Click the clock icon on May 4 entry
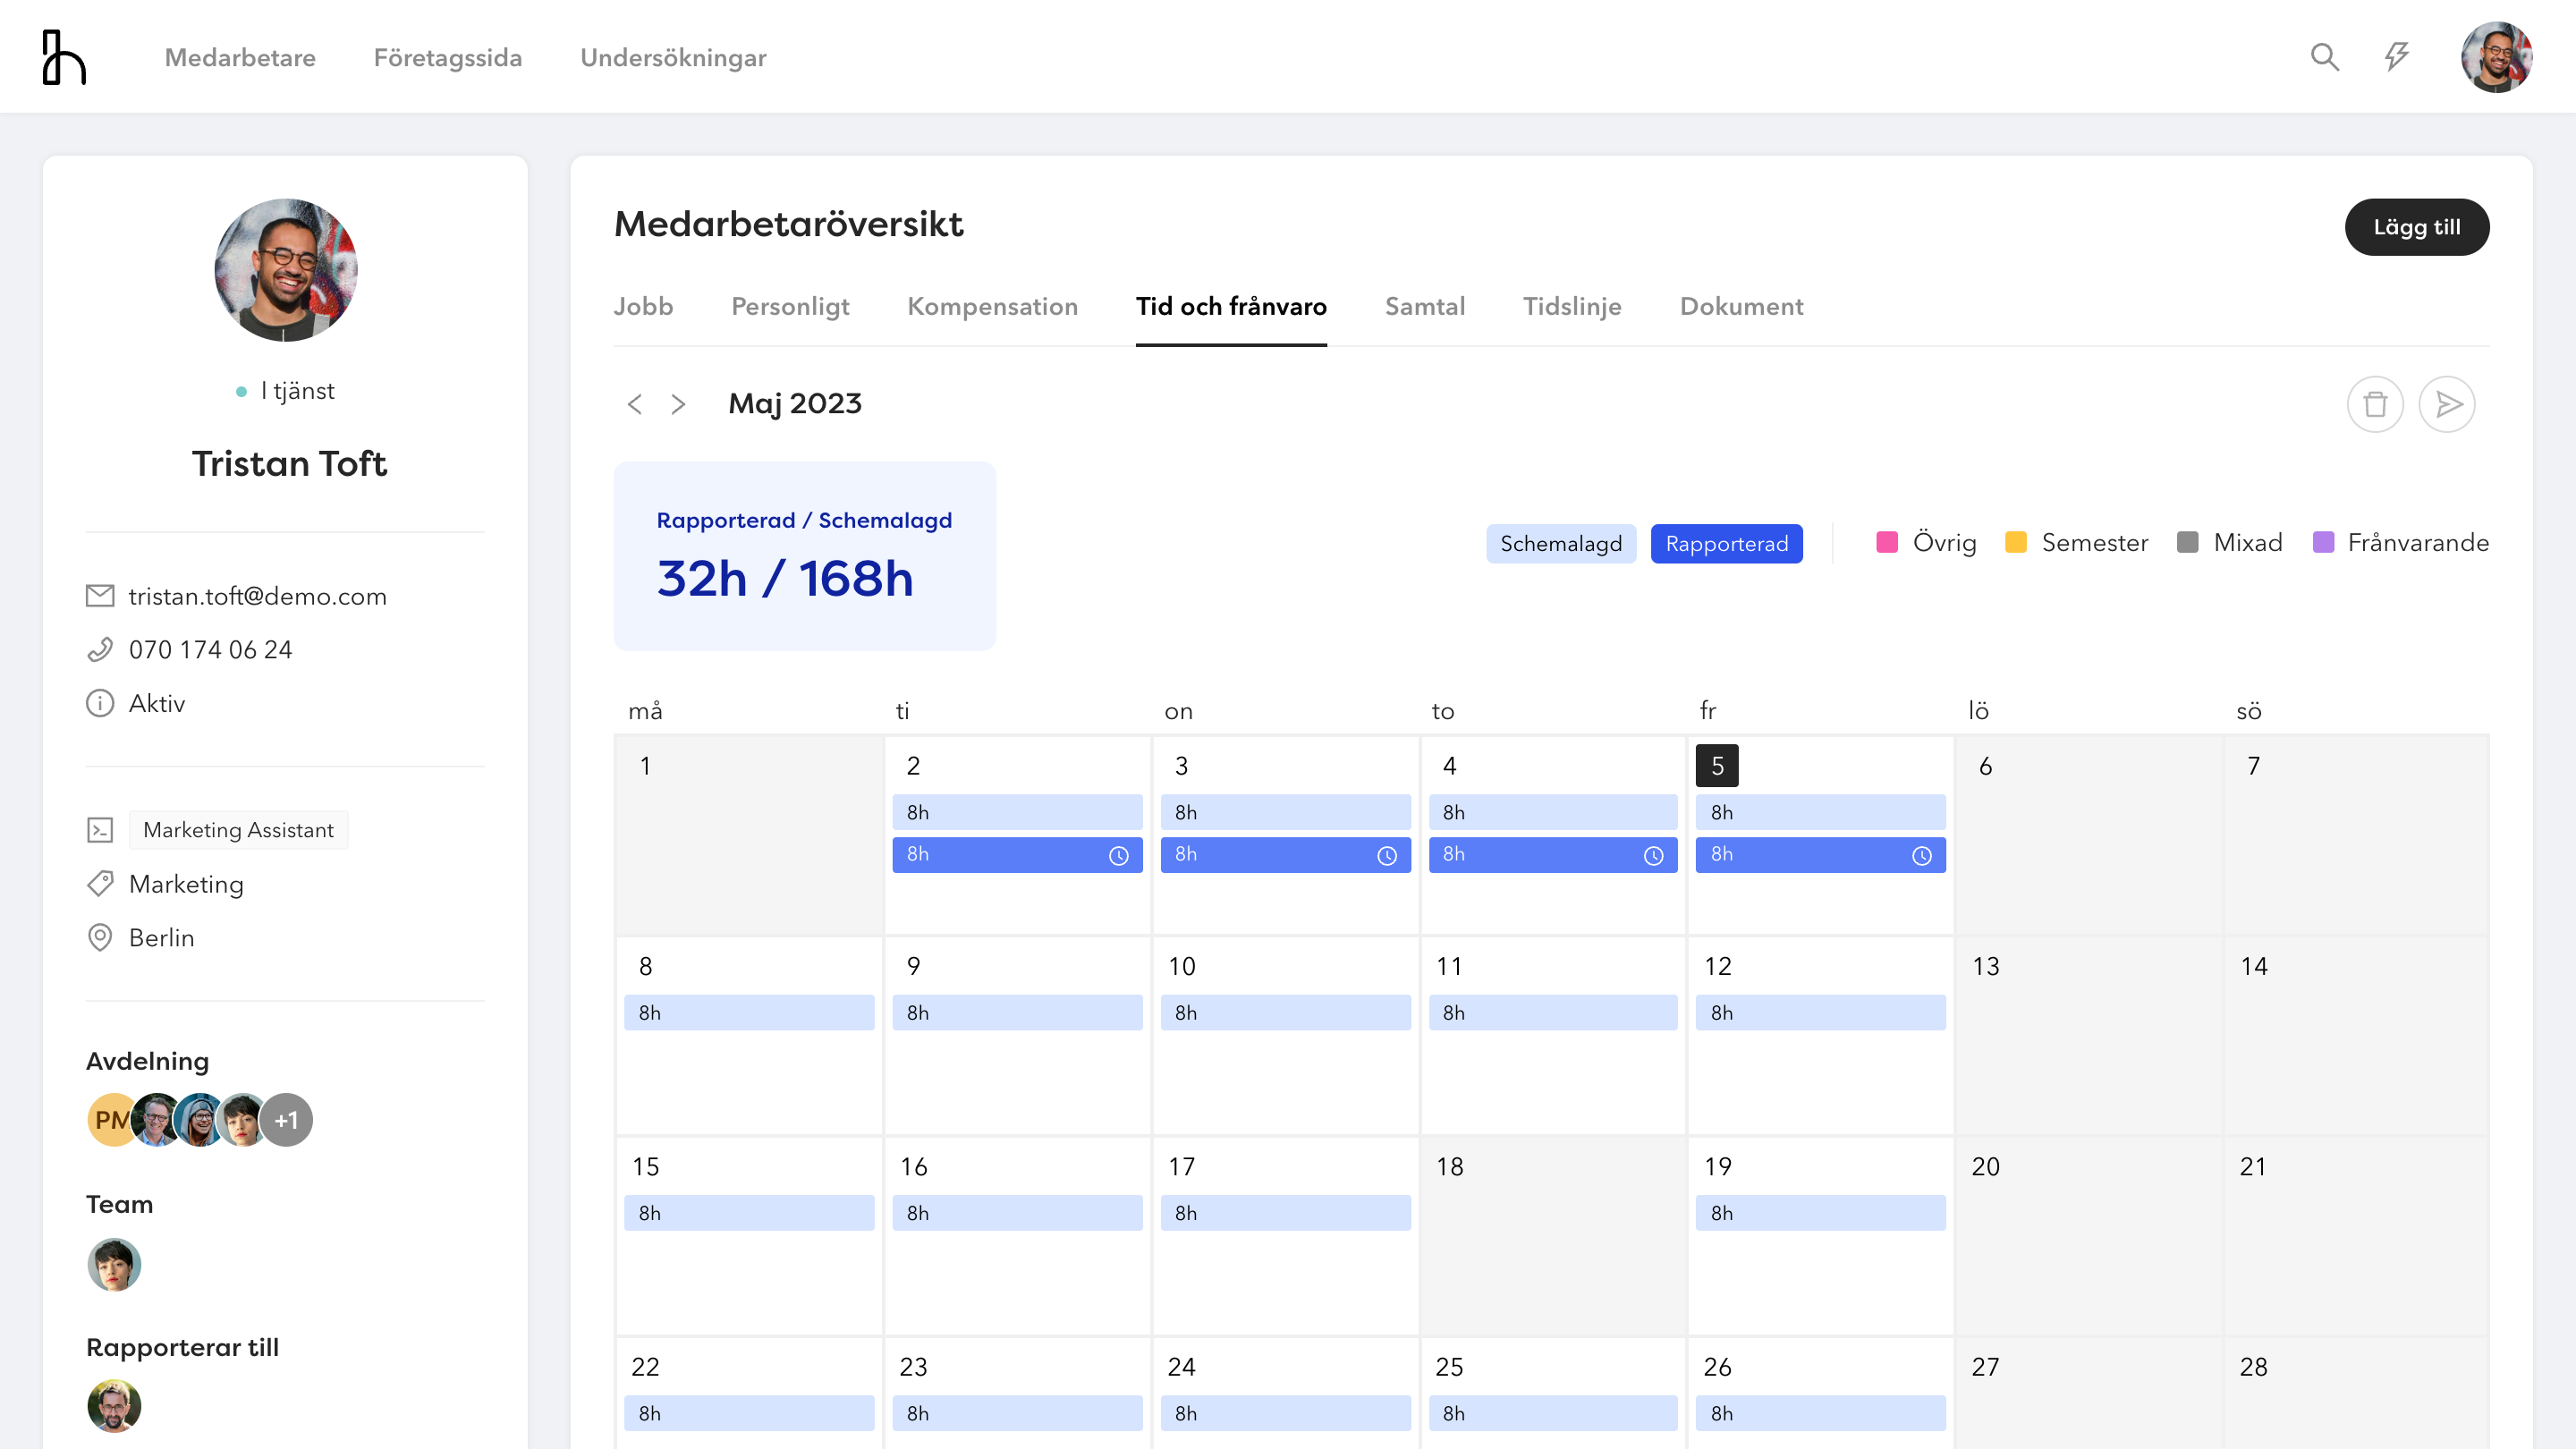The width and height of the screenshot is (2576, 1449). coord(1654,856)
